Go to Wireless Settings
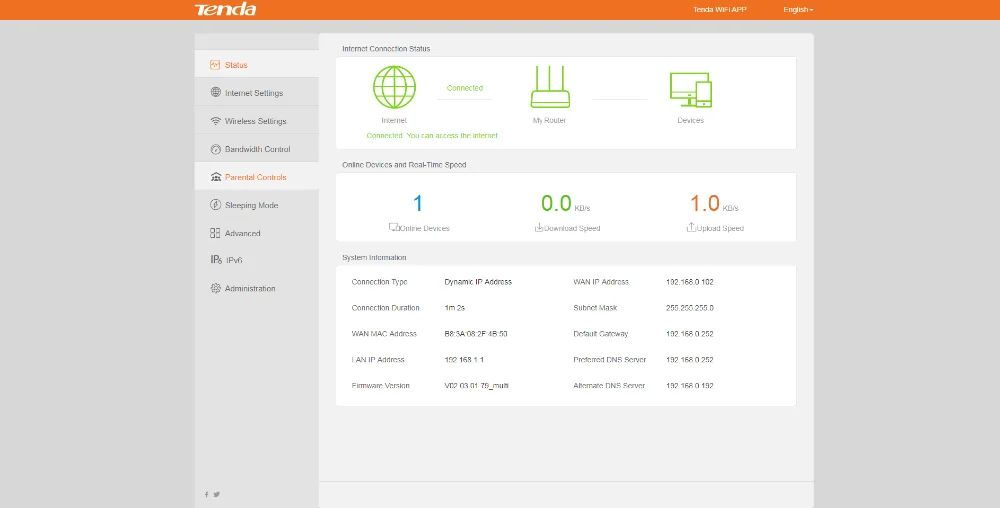 [255, 121]
